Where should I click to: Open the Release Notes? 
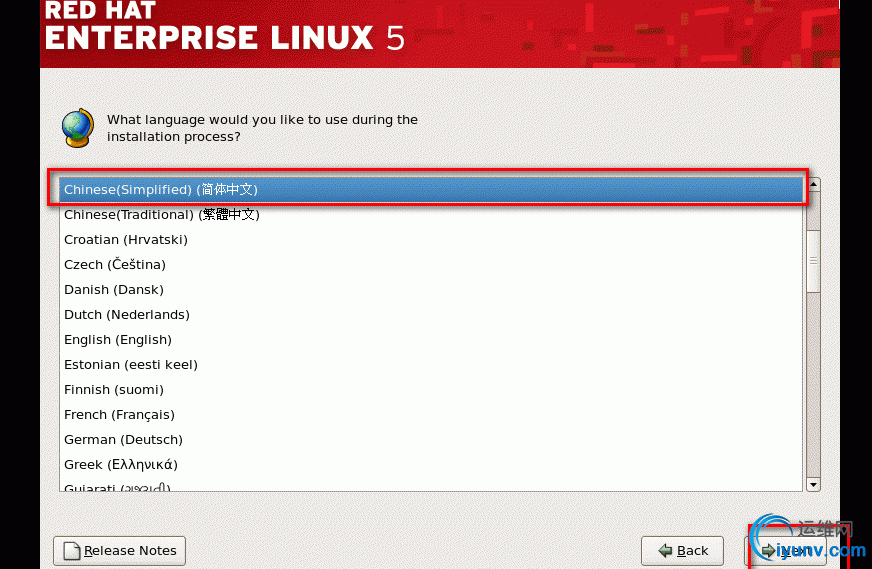[120, 551]
